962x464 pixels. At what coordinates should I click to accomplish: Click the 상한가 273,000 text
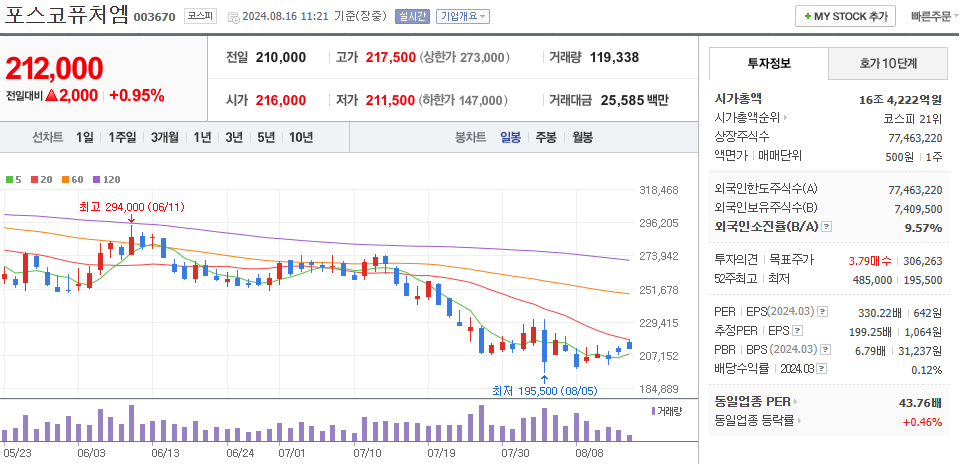pyautogui.click(x=465, y=58)
